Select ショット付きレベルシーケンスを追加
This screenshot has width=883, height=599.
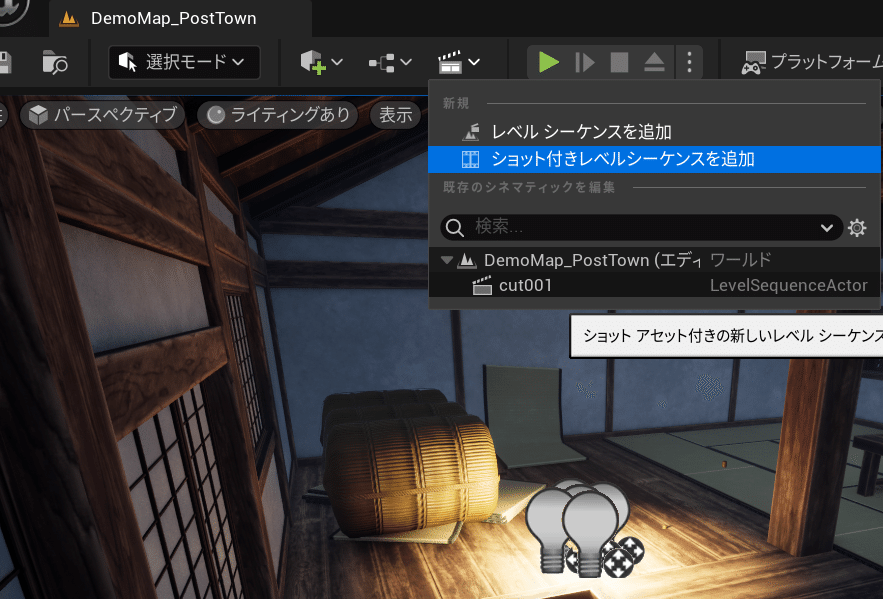tap(654, 159)
